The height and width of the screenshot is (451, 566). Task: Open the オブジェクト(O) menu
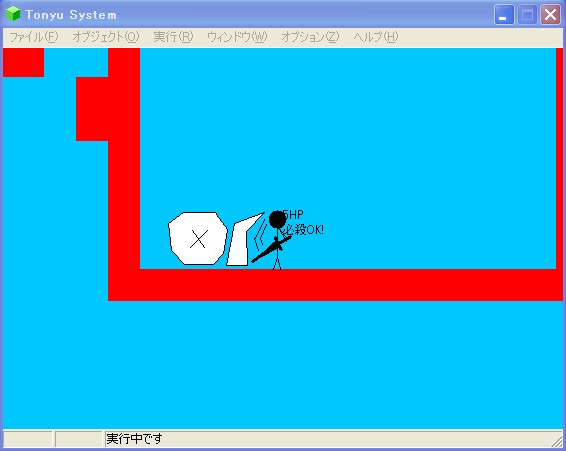pos(105,37)
